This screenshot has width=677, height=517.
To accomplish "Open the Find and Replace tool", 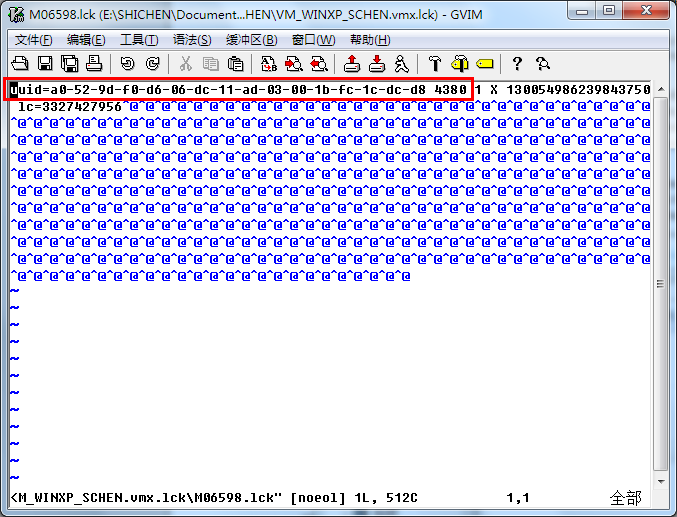I will (x=269, y=63).
